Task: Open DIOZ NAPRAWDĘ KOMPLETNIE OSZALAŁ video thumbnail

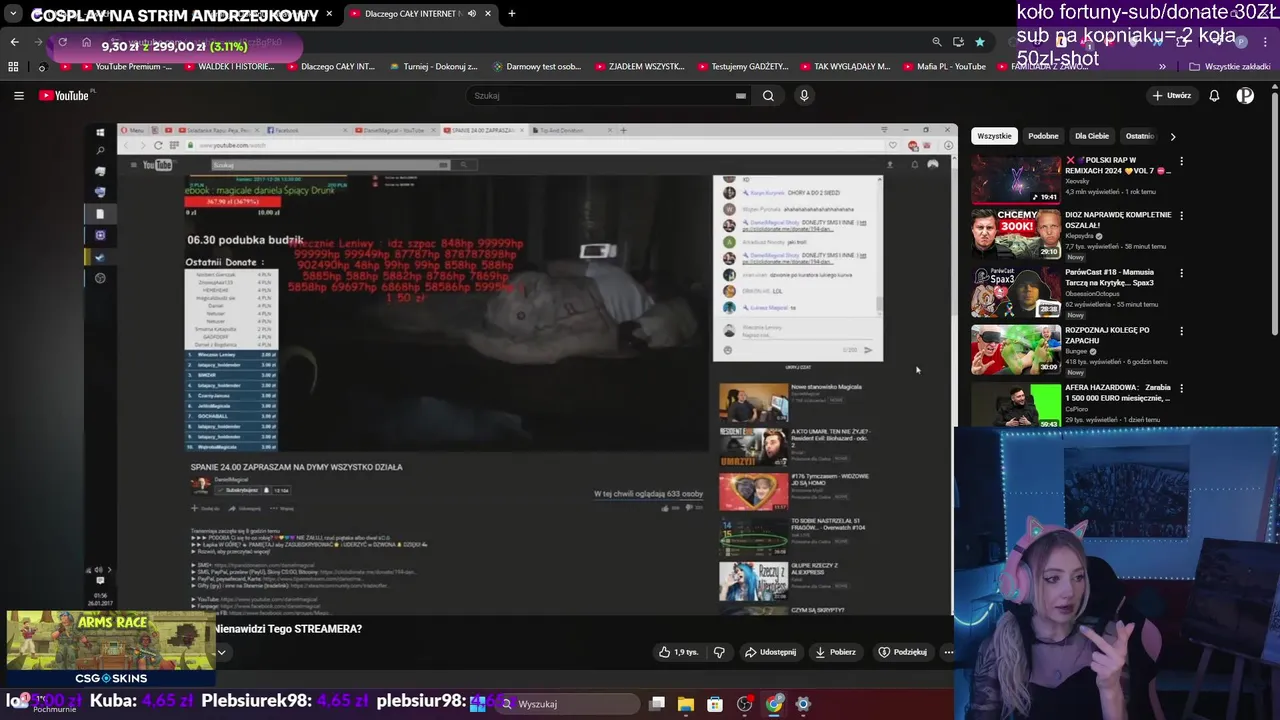Action: click(1016, 234)
